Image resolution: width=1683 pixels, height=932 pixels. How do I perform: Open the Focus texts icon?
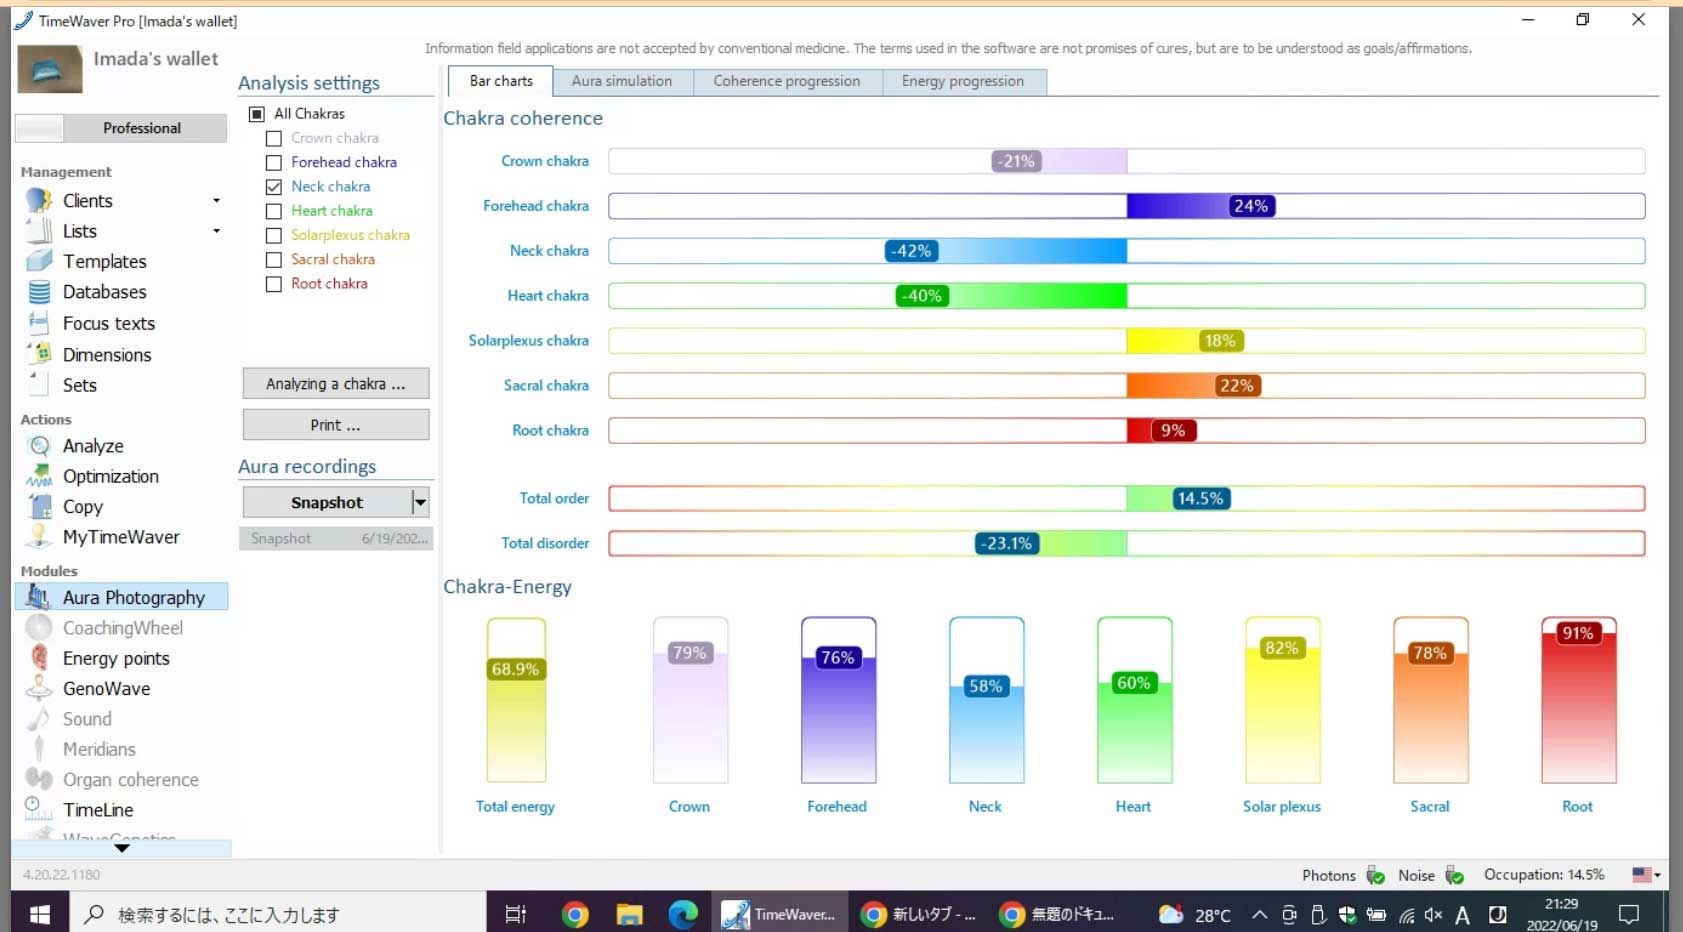pos(39,323)
